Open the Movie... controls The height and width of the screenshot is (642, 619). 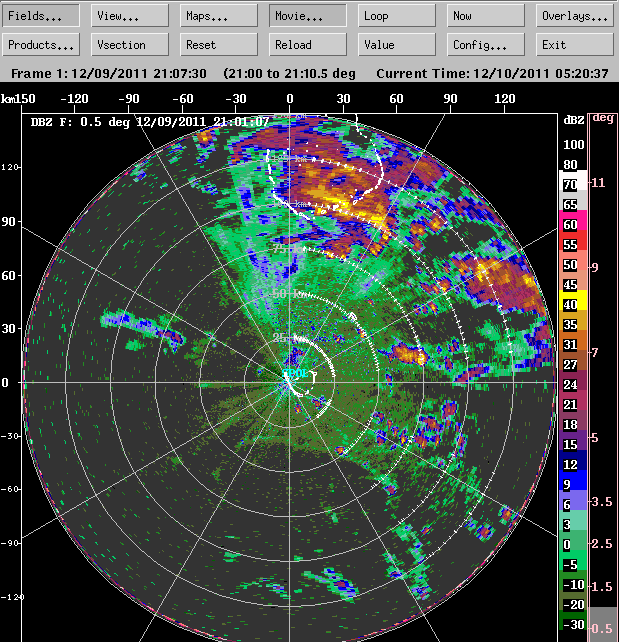point(308,16)
